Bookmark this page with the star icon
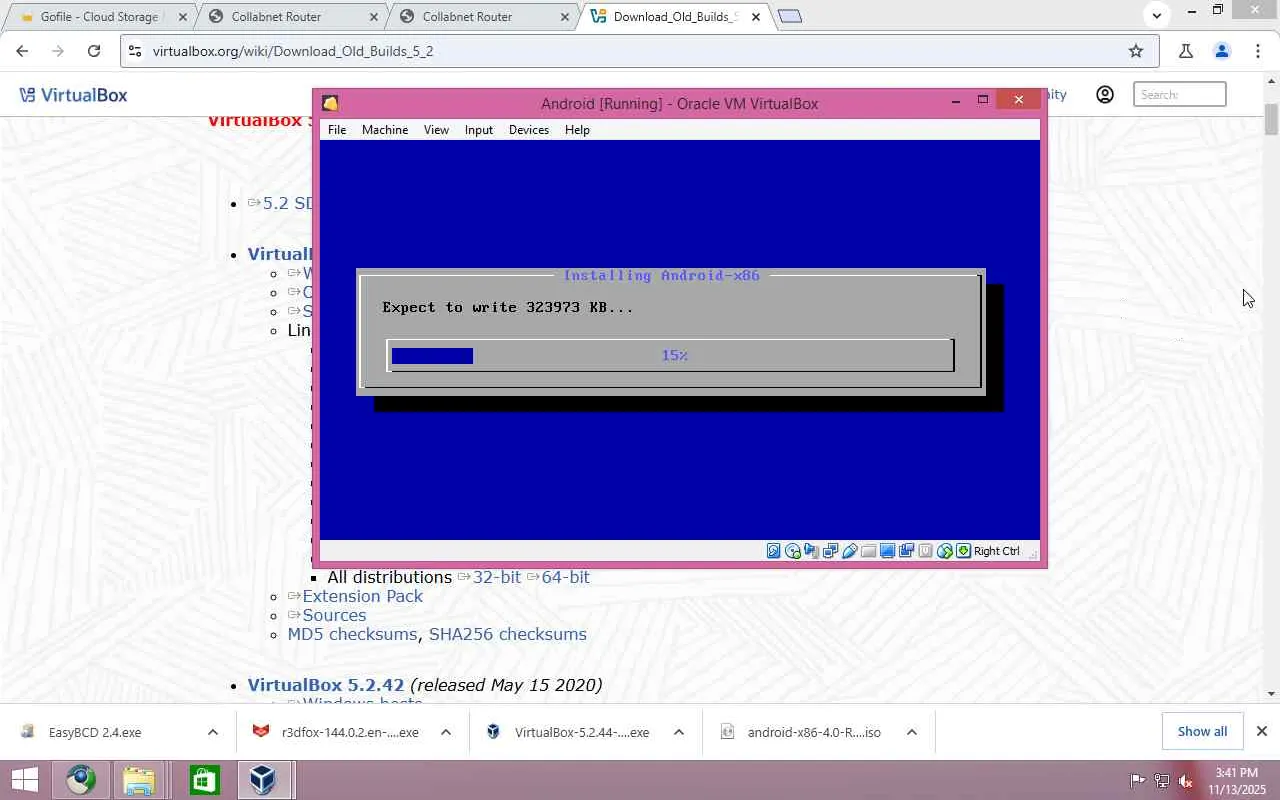Image resolution: width=1280 pixels, height=800 pixels. (x=1136, y=51)
